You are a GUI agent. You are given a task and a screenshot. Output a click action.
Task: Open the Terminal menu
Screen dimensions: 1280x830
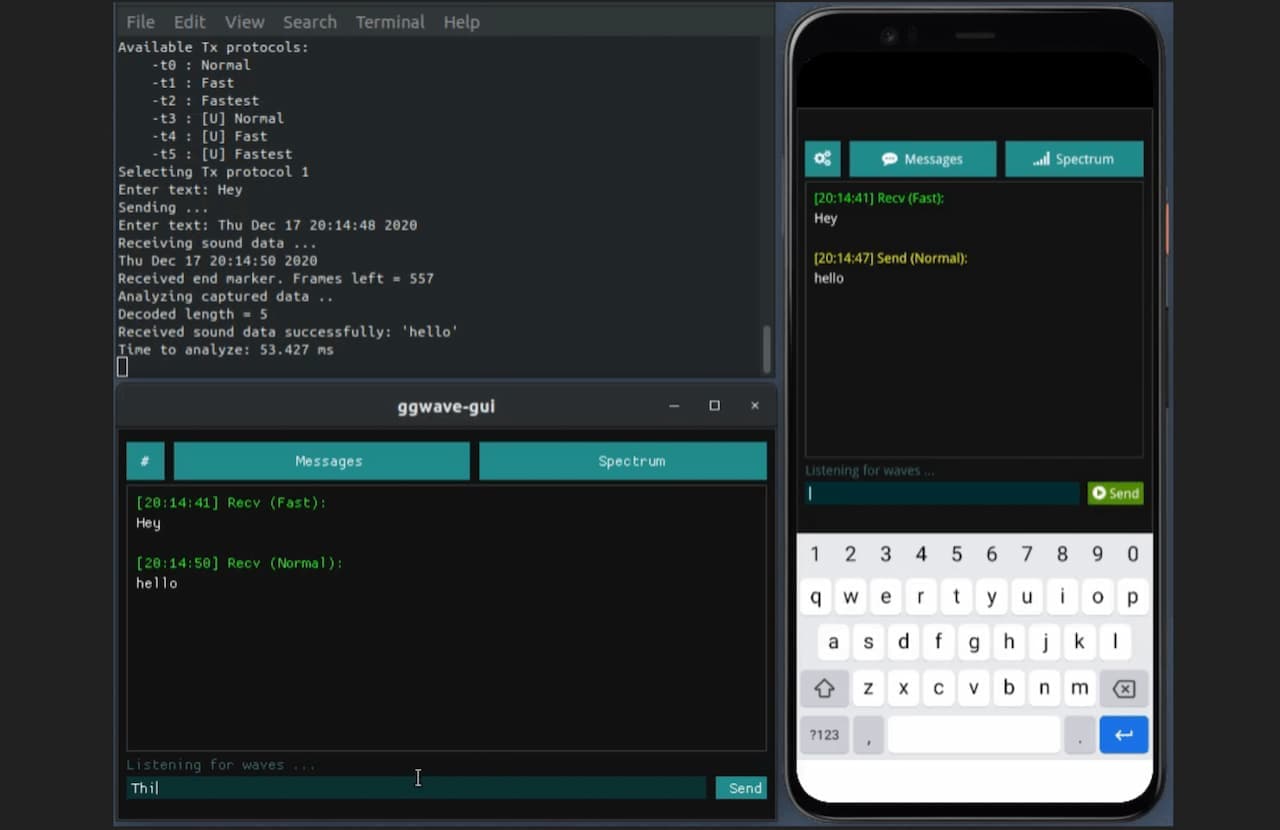coord(390,21)
